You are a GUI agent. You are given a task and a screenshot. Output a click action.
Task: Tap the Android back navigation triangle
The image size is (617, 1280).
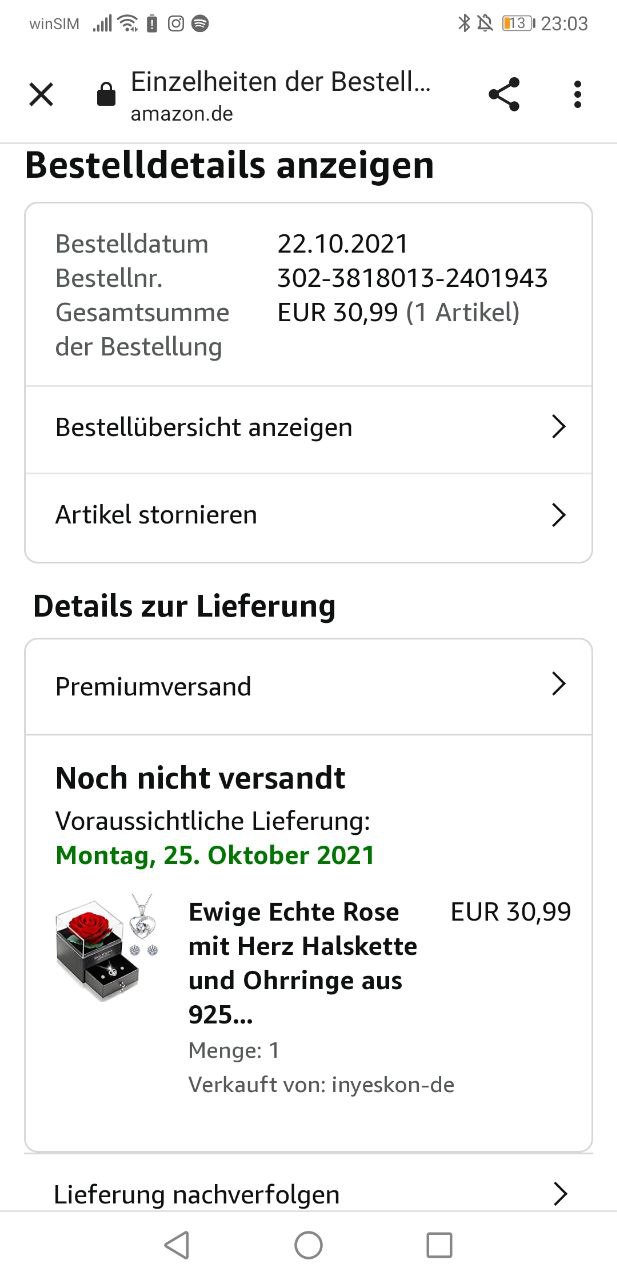177,1245
